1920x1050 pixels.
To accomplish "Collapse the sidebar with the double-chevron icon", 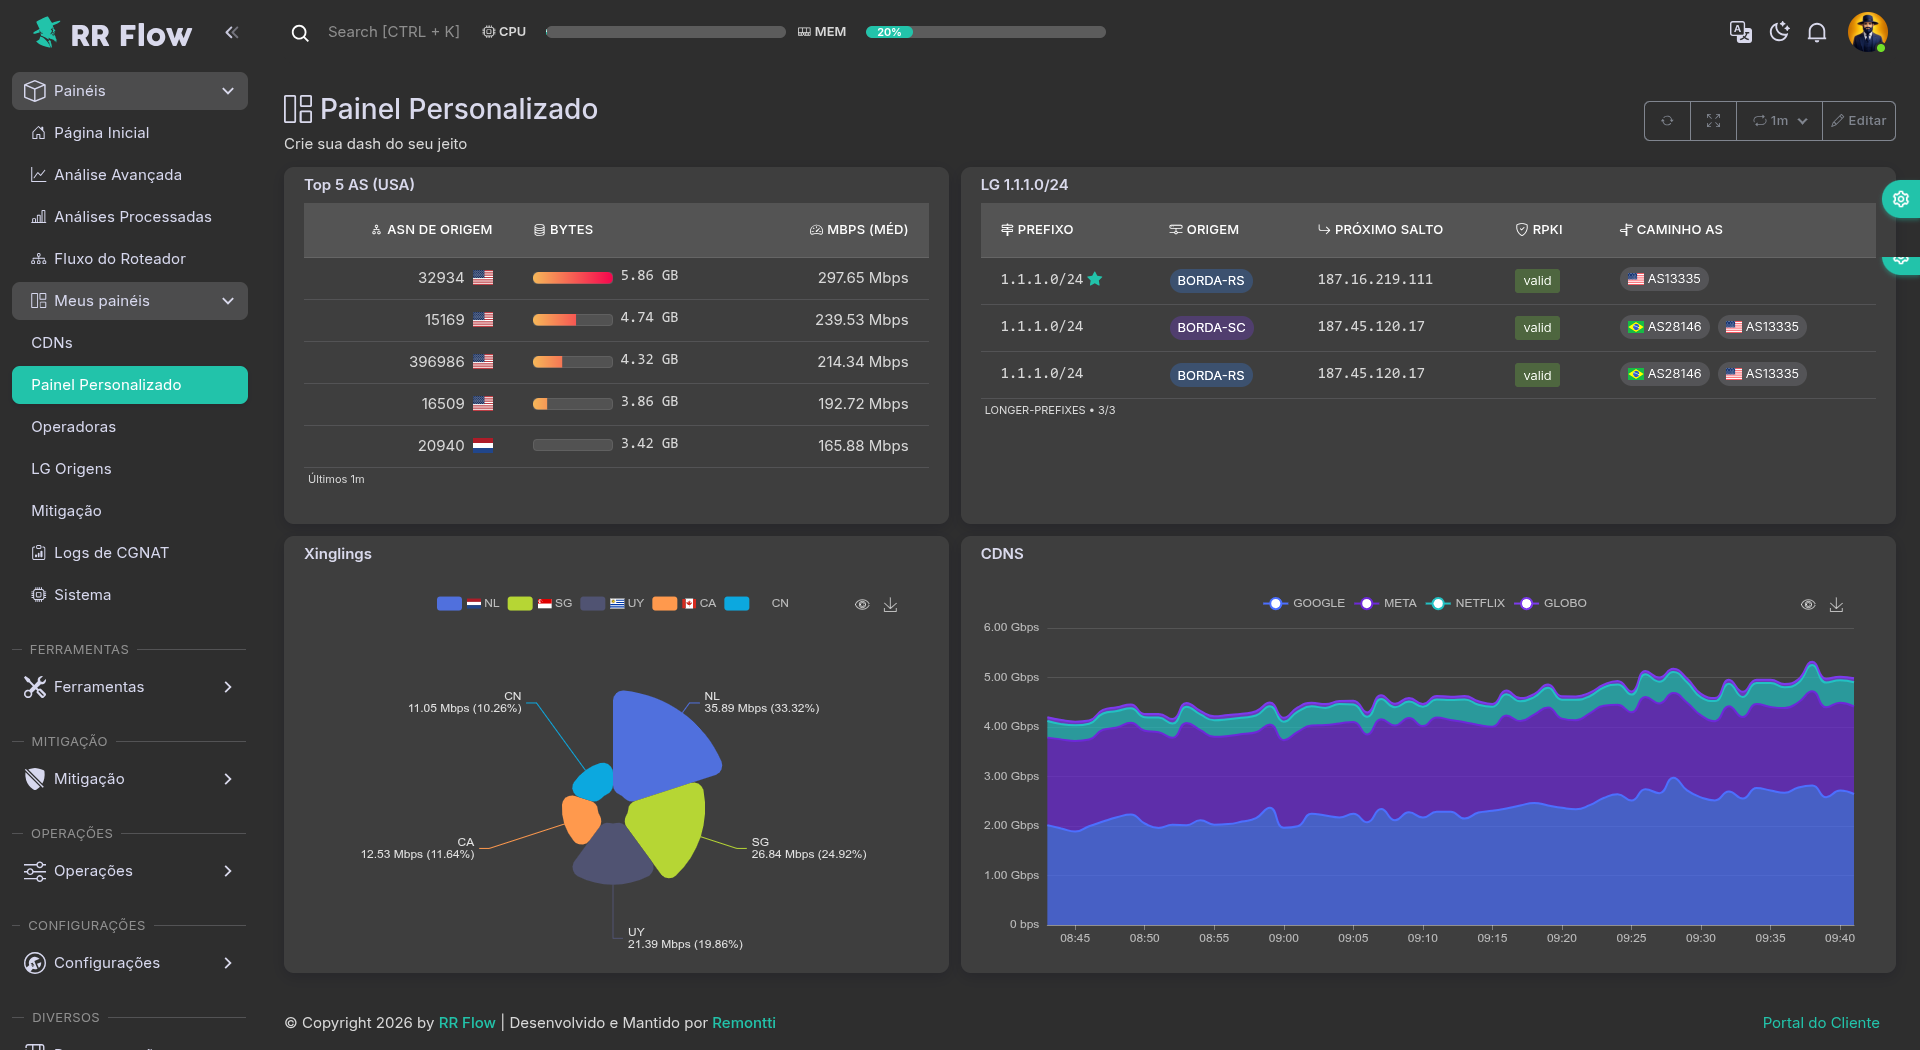I will point(232,32).
